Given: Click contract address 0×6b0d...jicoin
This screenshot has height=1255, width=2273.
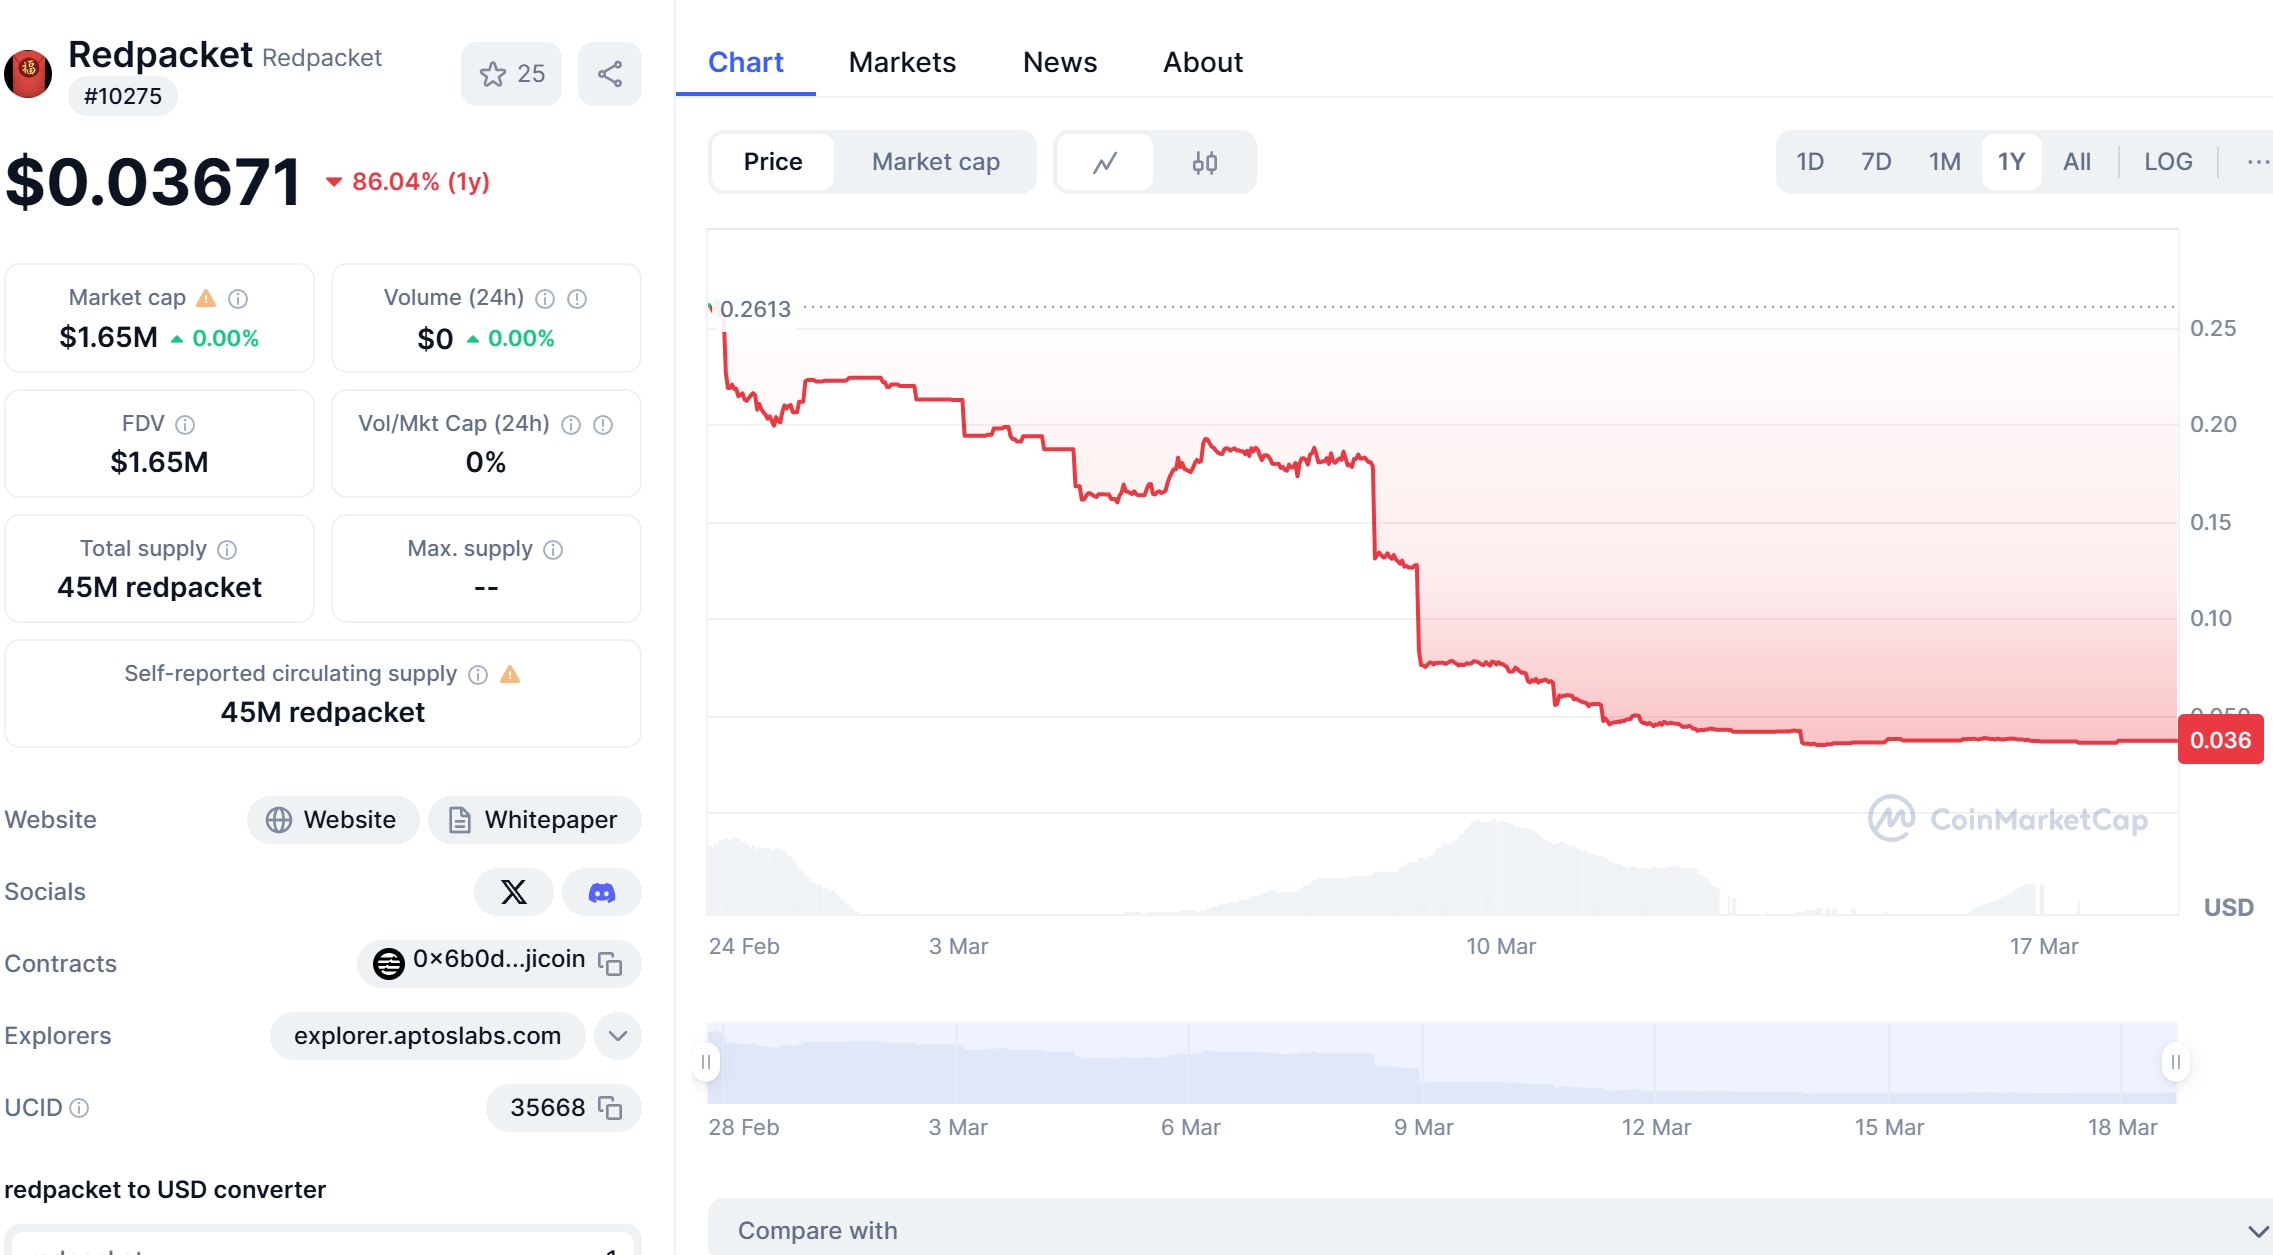Looking at the screenshot, I should 499,960.
